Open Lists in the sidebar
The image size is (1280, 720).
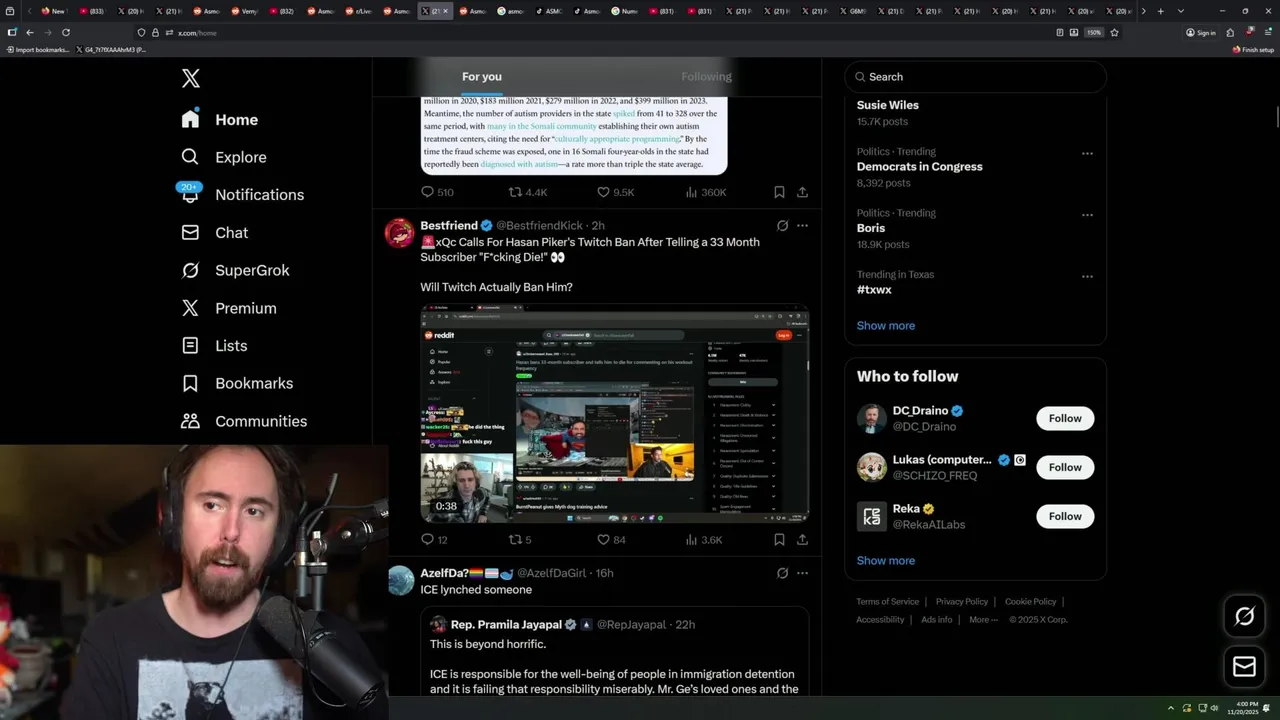click(x=214, y=346)
